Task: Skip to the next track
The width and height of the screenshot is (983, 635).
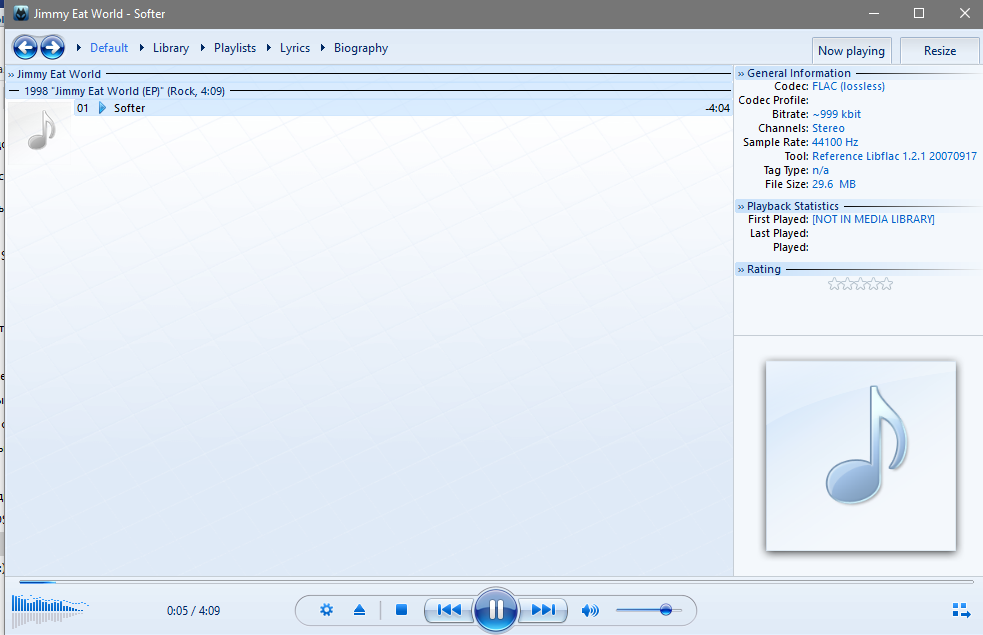Action: pos(543,610)
